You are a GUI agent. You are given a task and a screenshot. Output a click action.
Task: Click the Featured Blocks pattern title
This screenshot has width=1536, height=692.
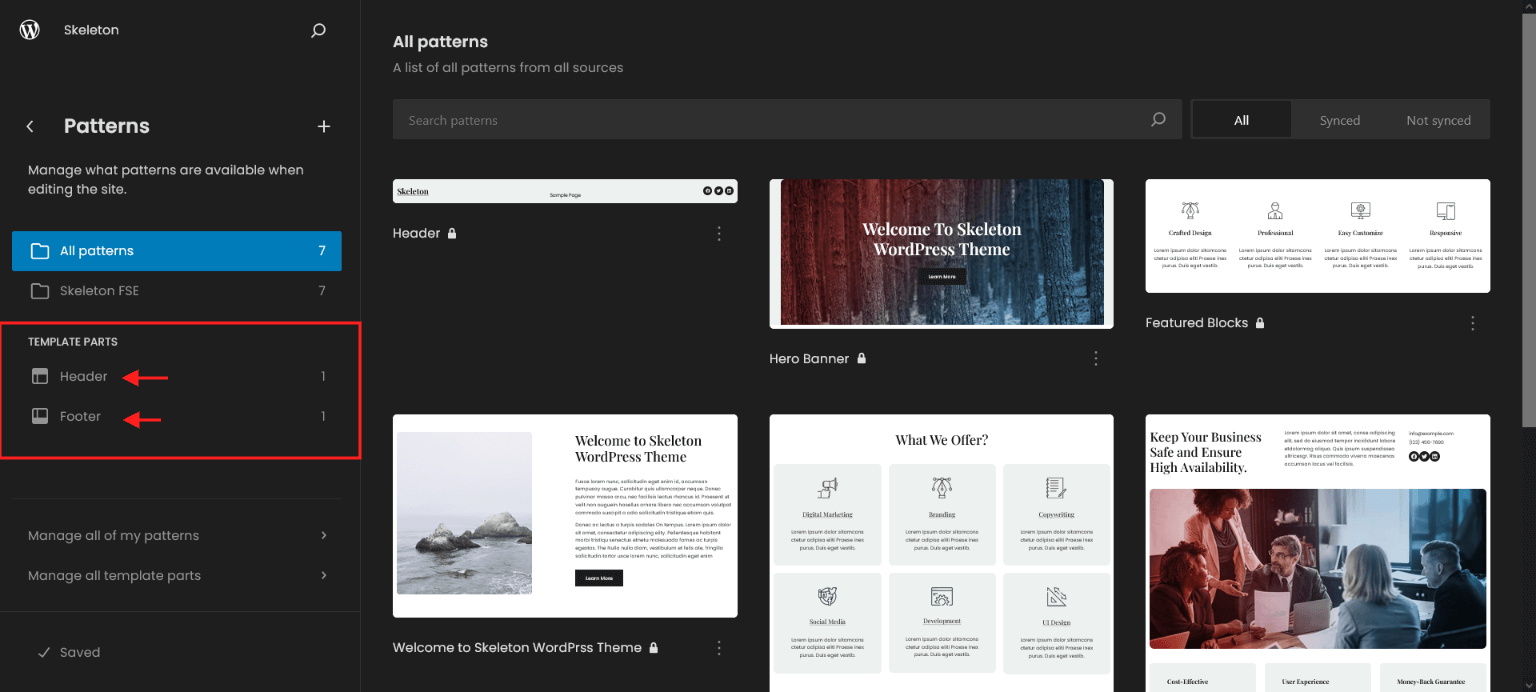coord(1197,323)
